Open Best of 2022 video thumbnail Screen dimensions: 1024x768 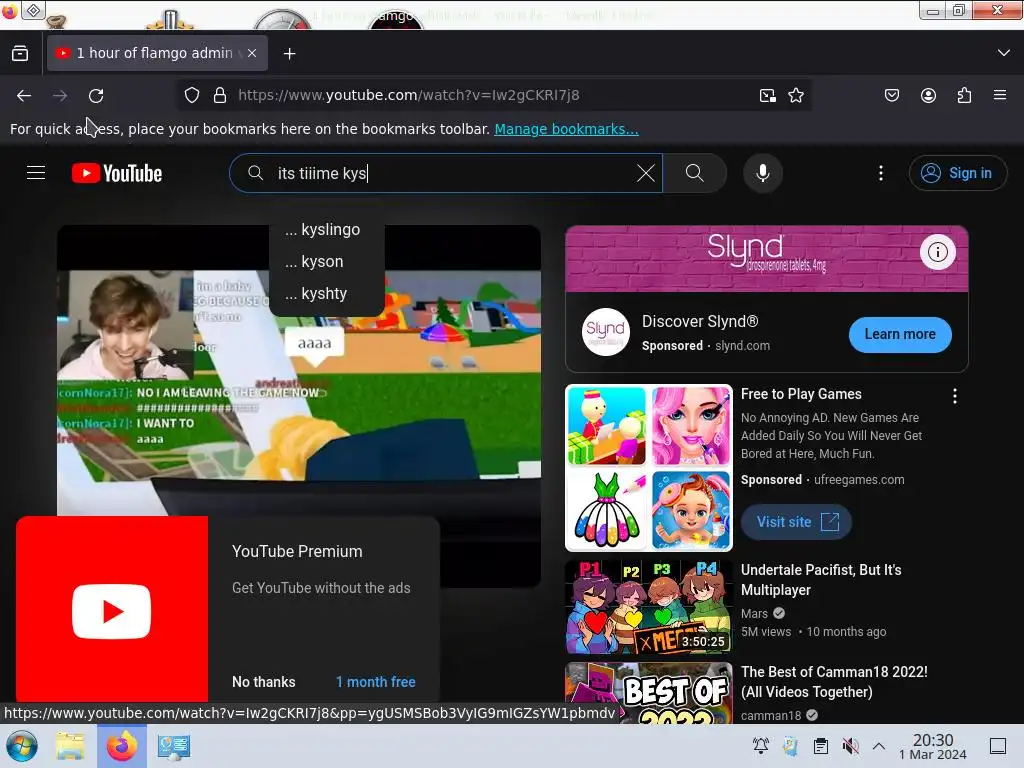tap(648, 693)
